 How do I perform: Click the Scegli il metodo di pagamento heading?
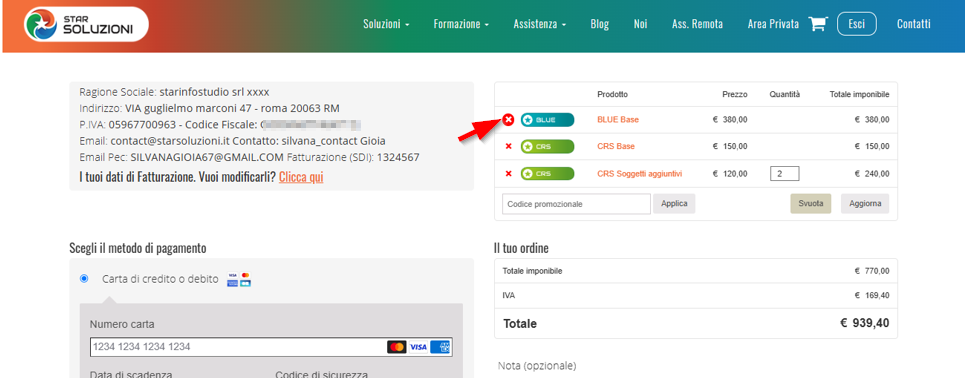(x=138, y=249)
